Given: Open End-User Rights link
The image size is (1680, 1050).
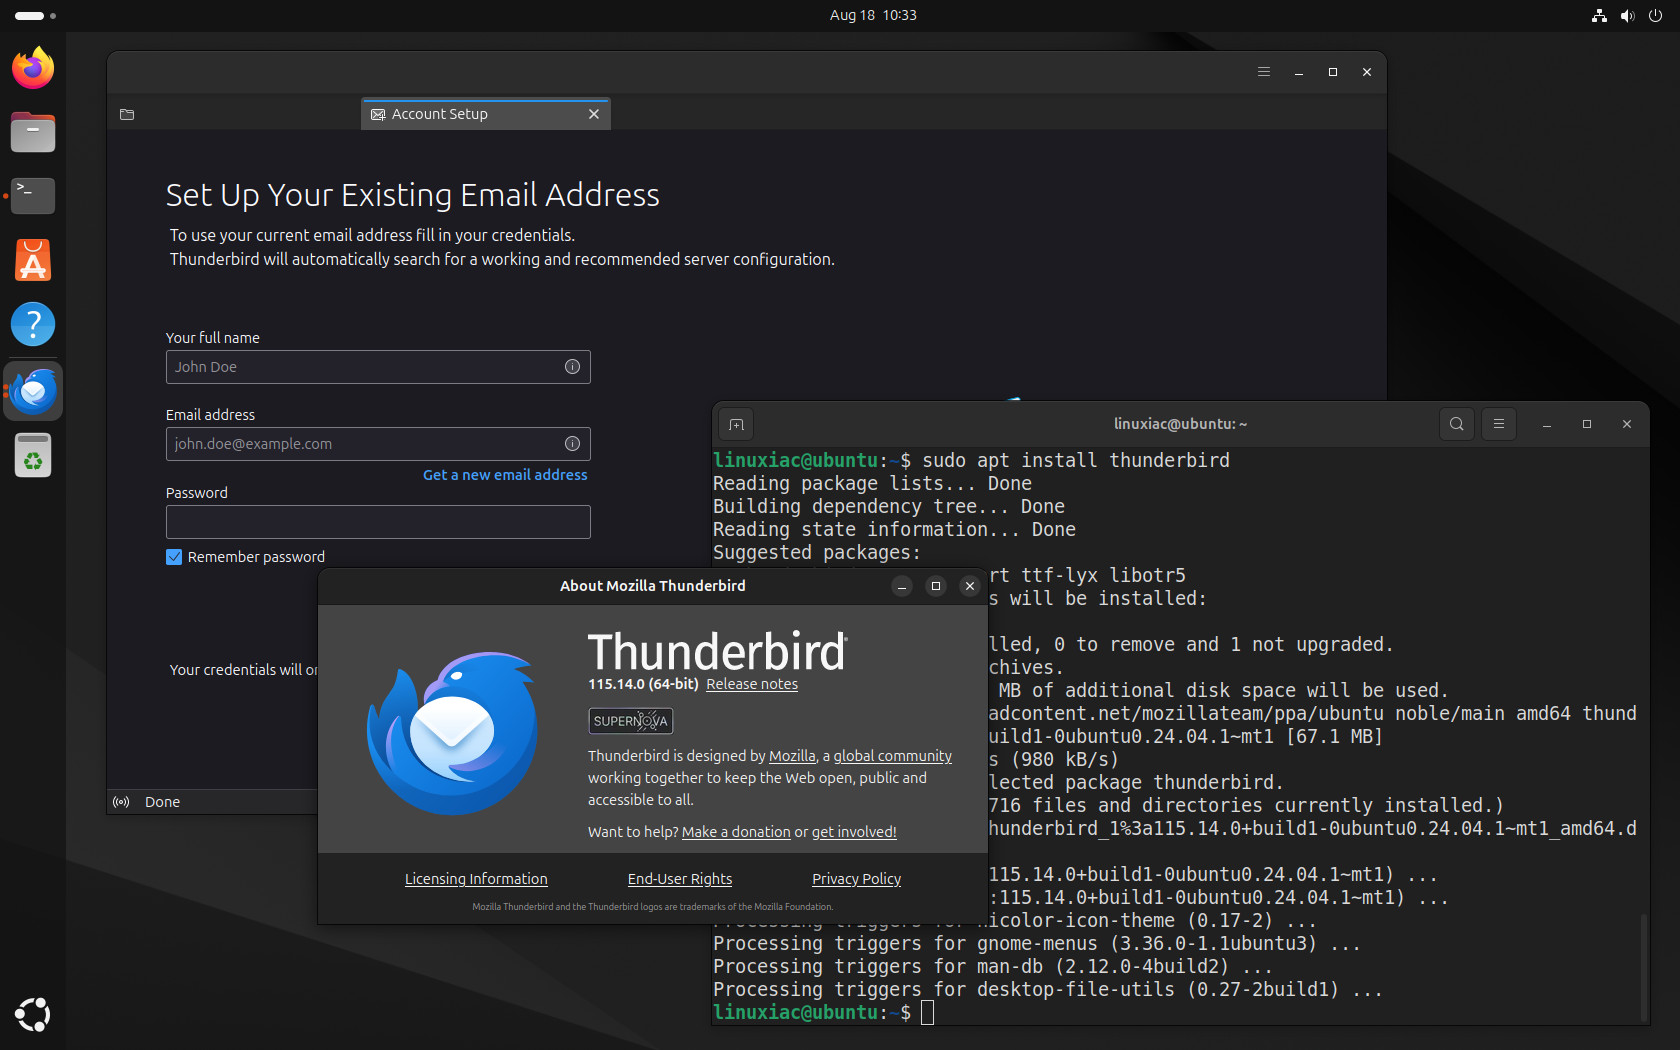Looking at the screenshot, I should tap(680, 879).
